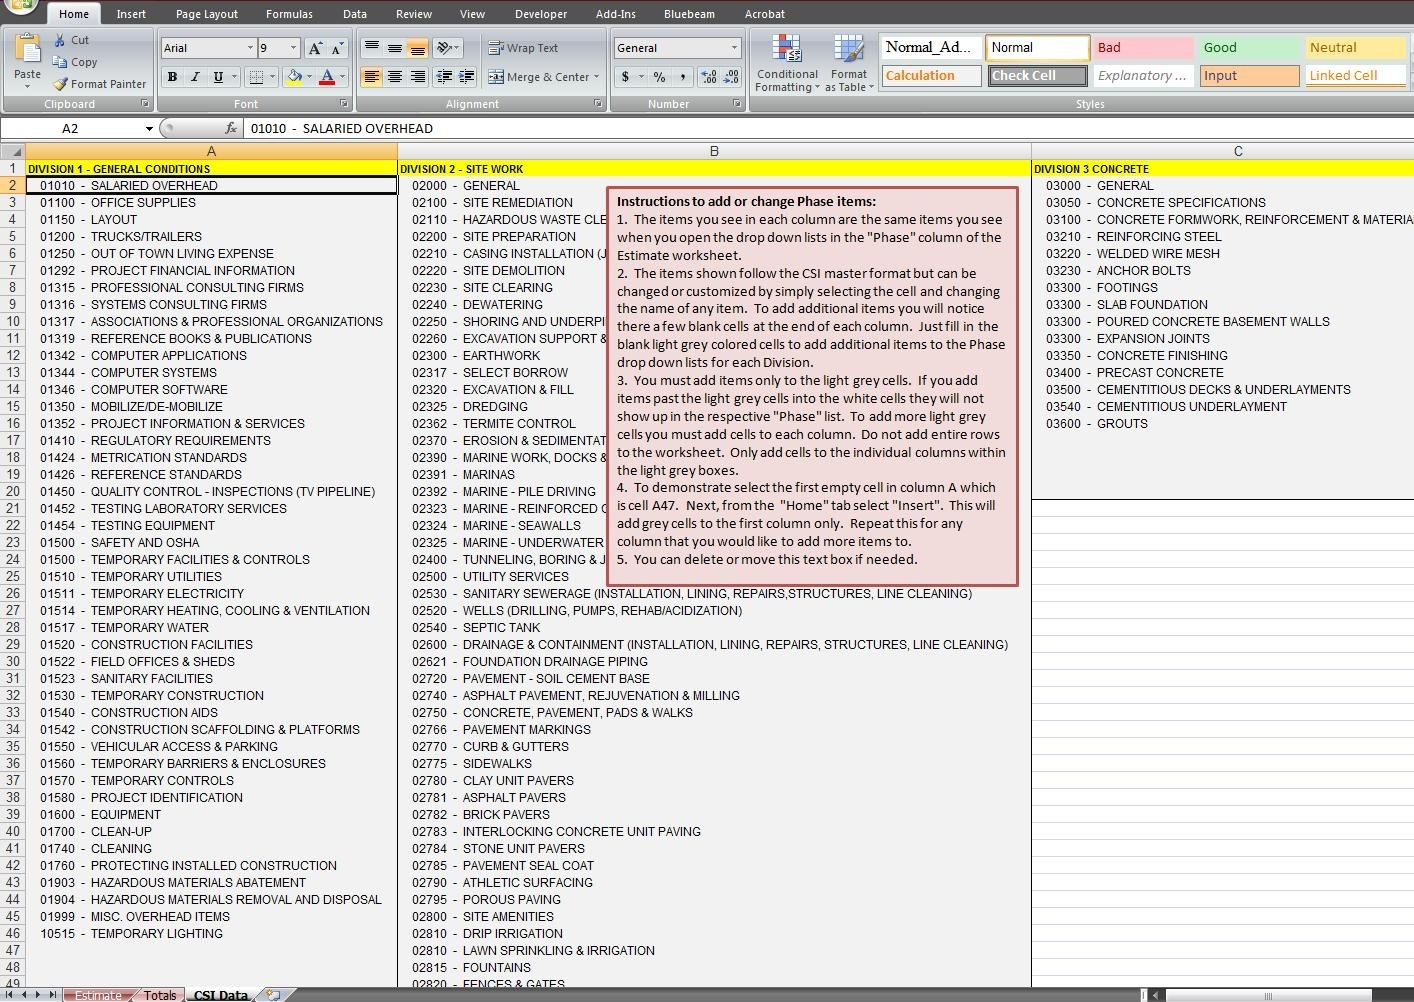Open Conditional Formatting in the Styles group
This screenshot has width=1414, height=1002.
pyautogui.click(x=787, y=62)
